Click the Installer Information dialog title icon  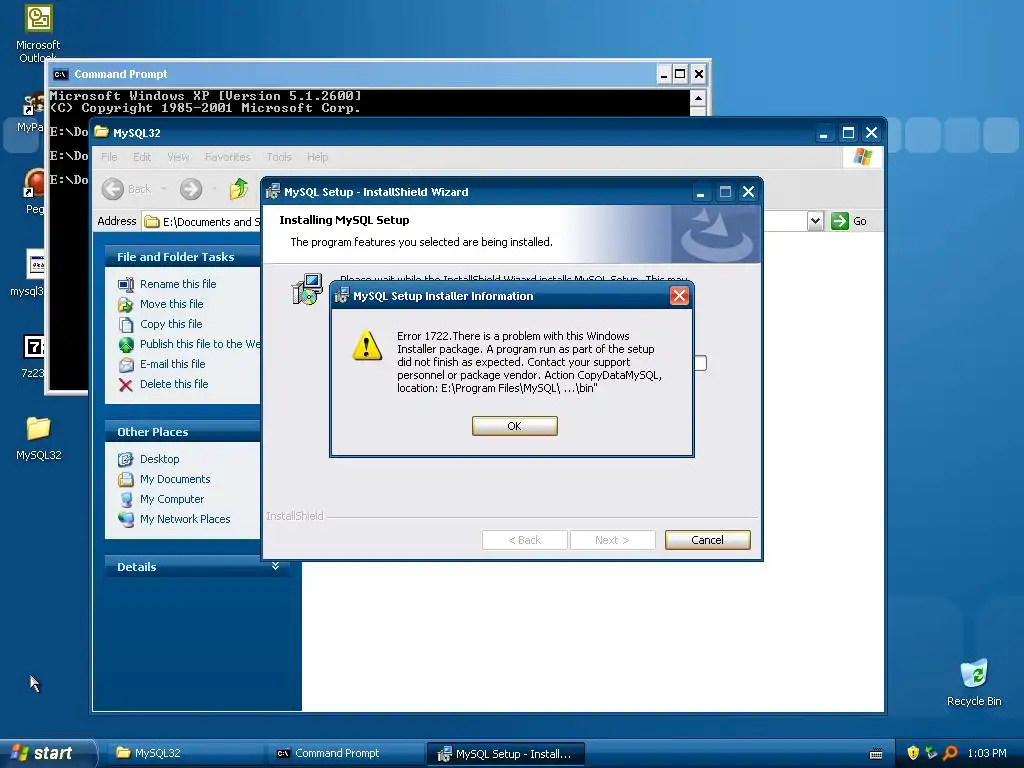tap(342, 296)
